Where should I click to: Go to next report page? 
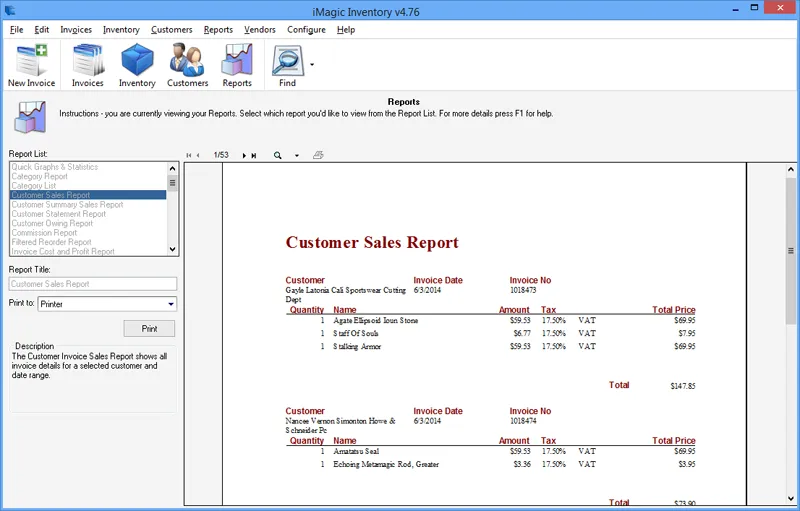click(244, 156)
